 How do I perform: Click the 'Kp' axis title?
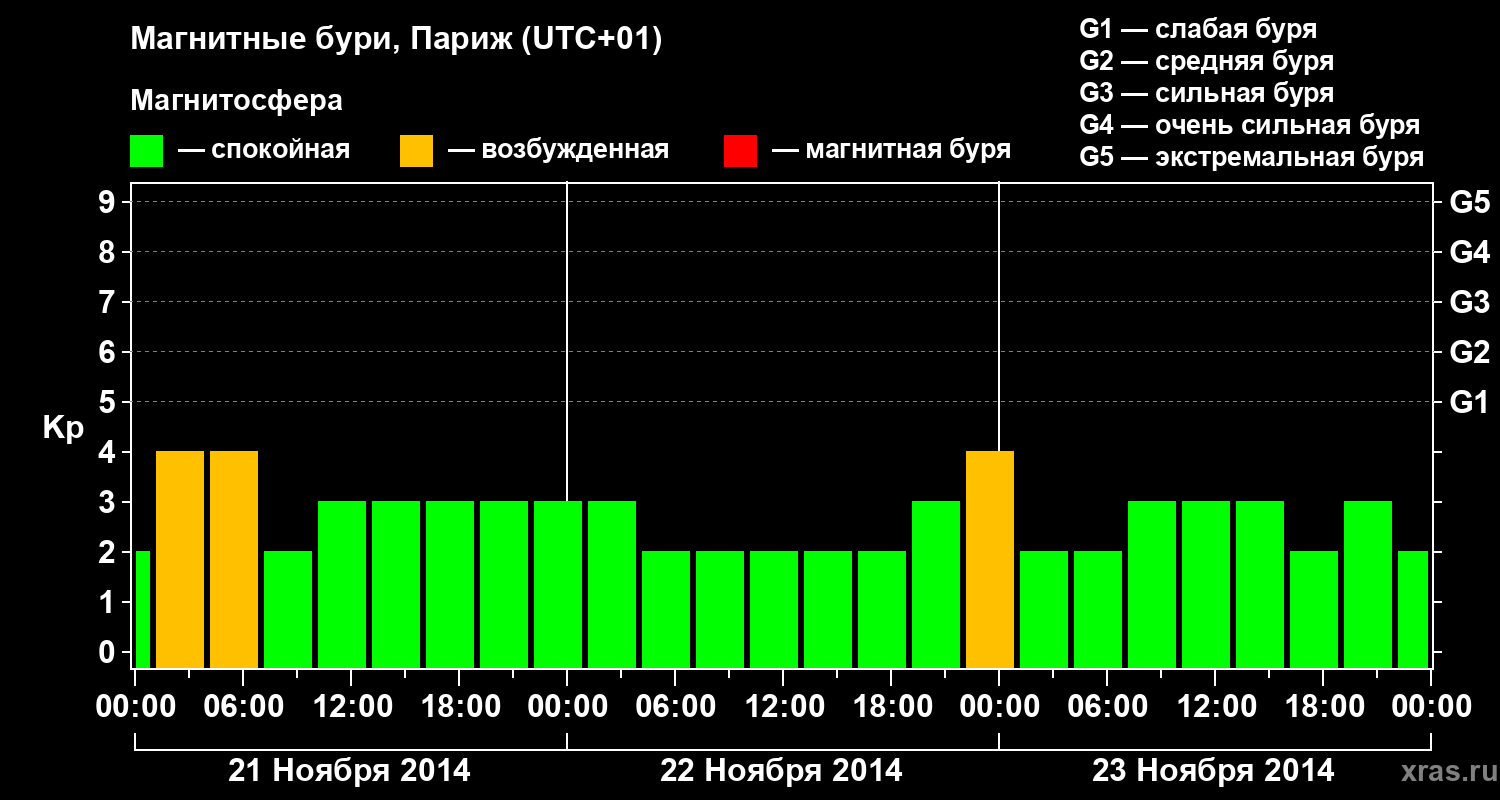tap(63, 428)
